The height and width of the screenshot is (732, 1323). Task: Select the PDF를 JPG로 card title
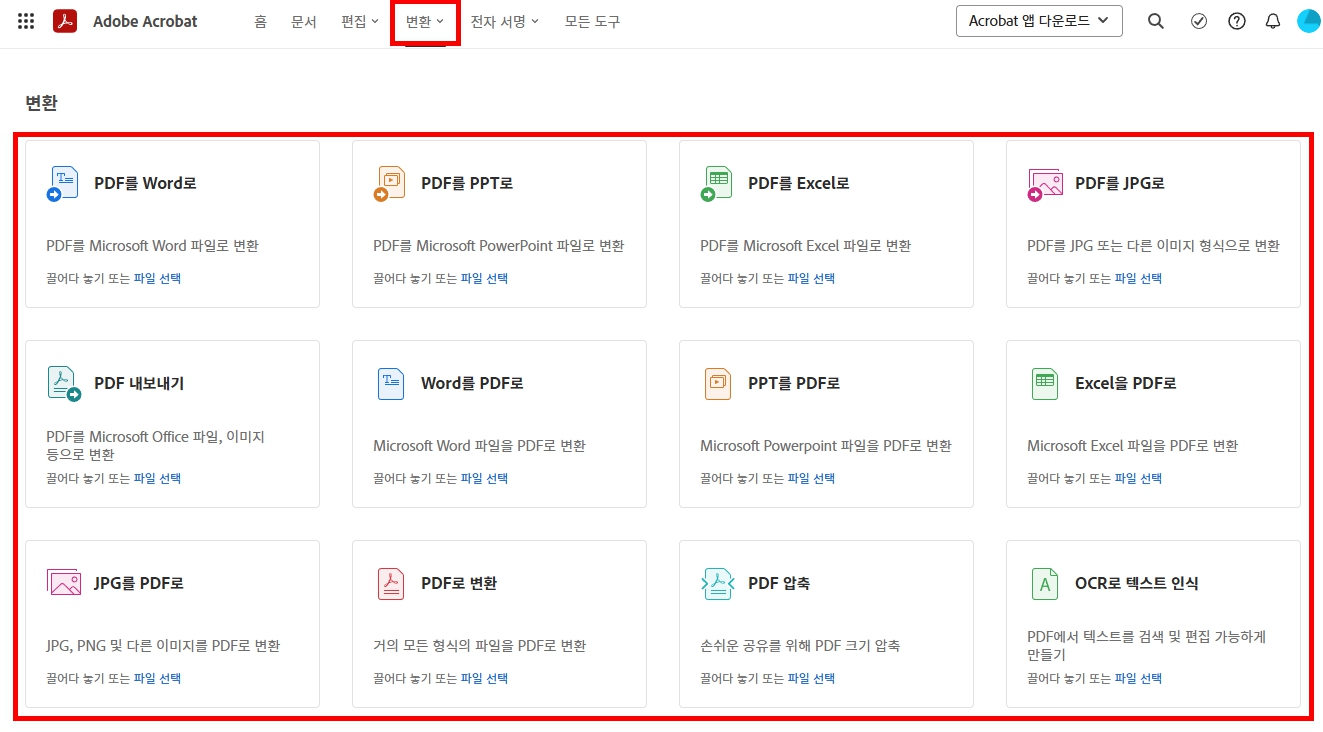pos(1120,183)
